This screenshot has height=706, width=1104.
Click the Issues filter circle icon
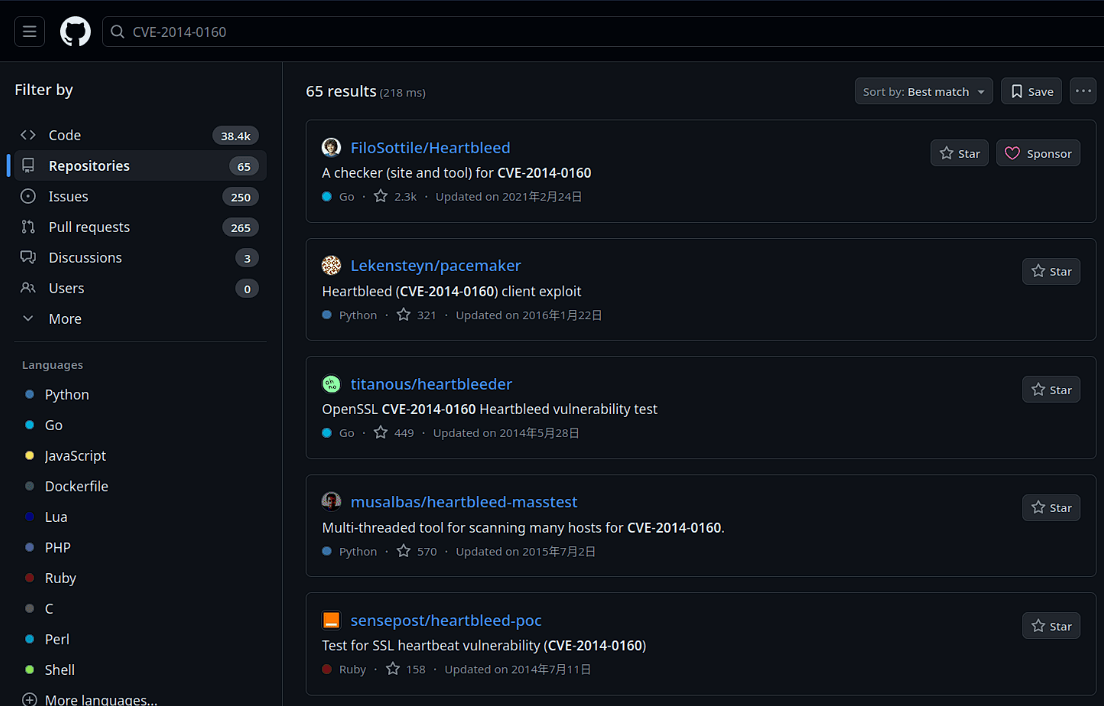click(x=28, y=196)
